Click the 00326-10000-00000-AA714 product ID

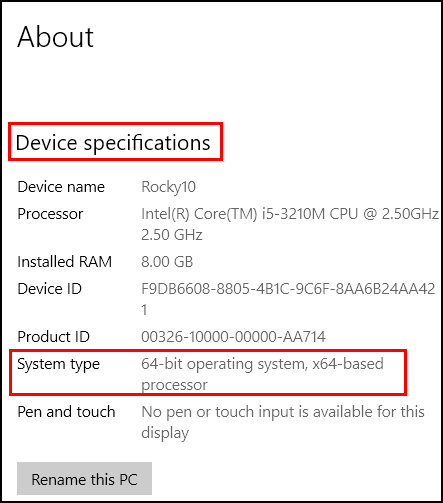233,337
